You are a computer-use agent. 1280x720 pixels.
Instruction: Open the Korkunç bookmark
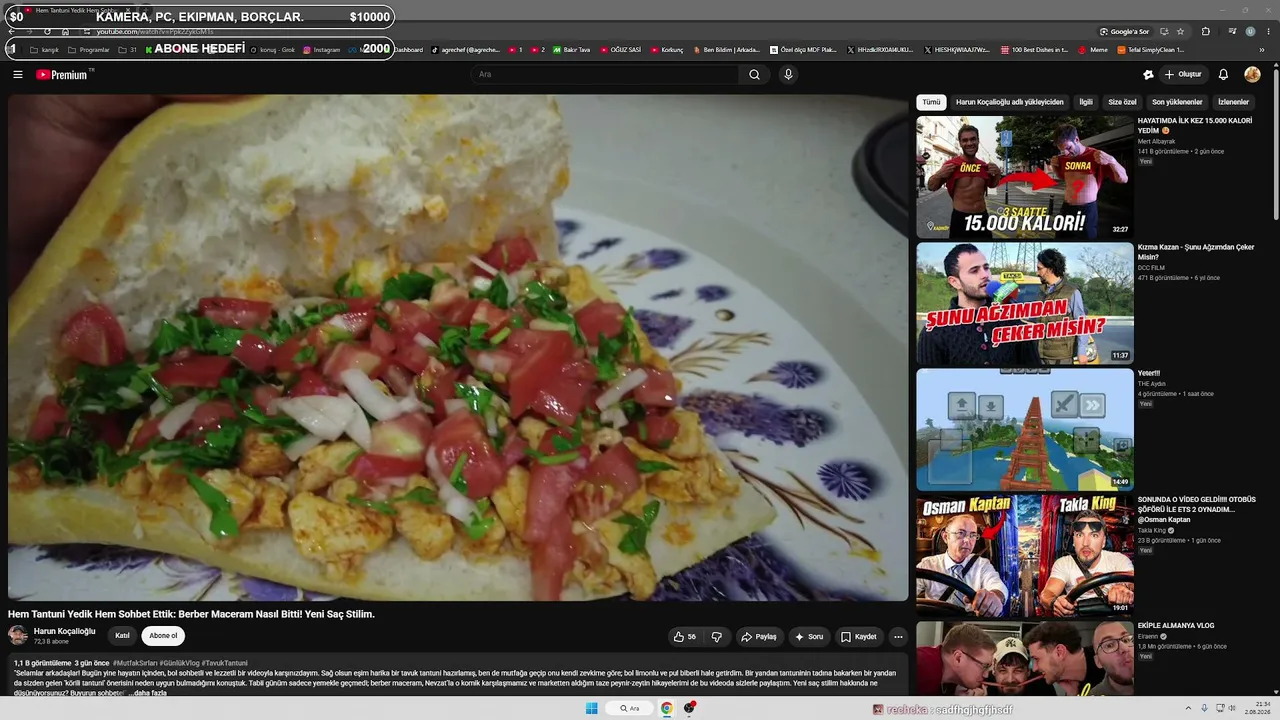667,49
